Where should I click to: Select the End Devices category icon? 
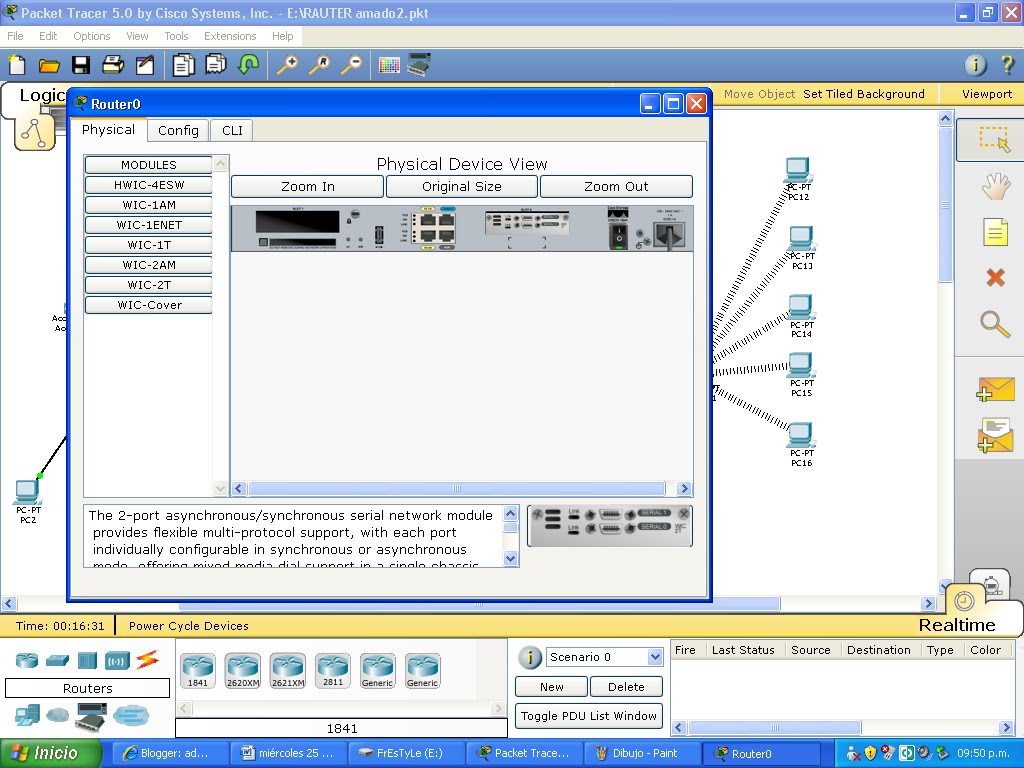coord(27,716)
